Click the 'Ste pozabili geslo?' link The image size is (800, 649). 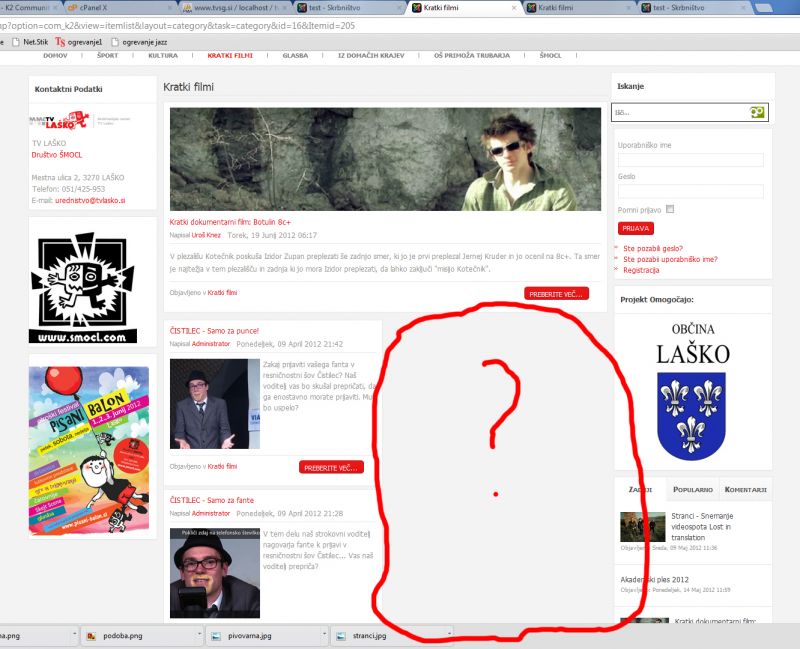pos(653,248)
